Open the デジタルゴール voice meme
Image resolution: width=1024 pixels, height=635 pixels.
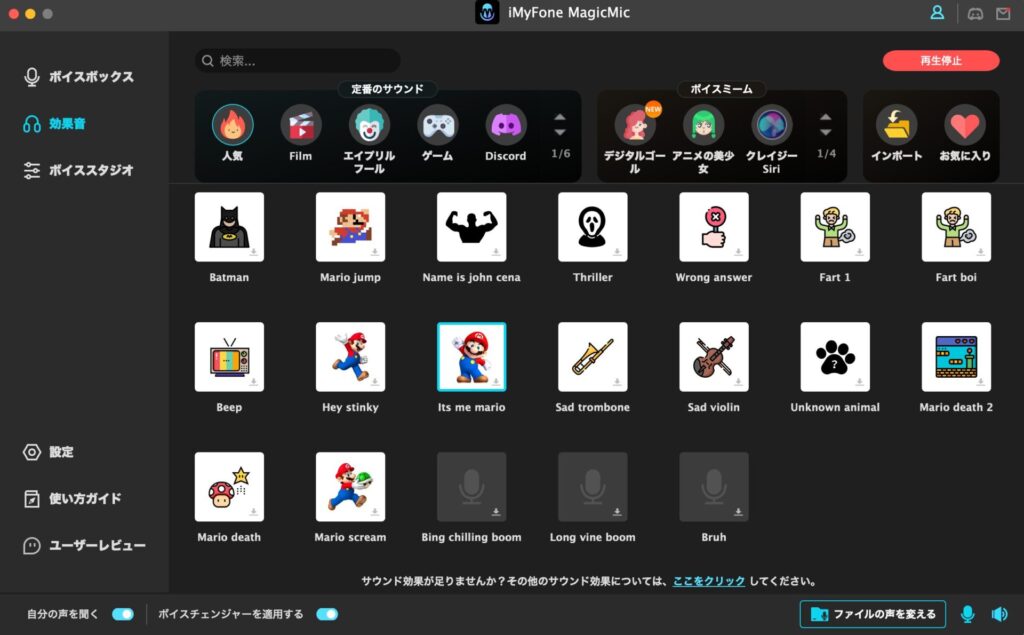pyautogui.click(x=635, y=125)
